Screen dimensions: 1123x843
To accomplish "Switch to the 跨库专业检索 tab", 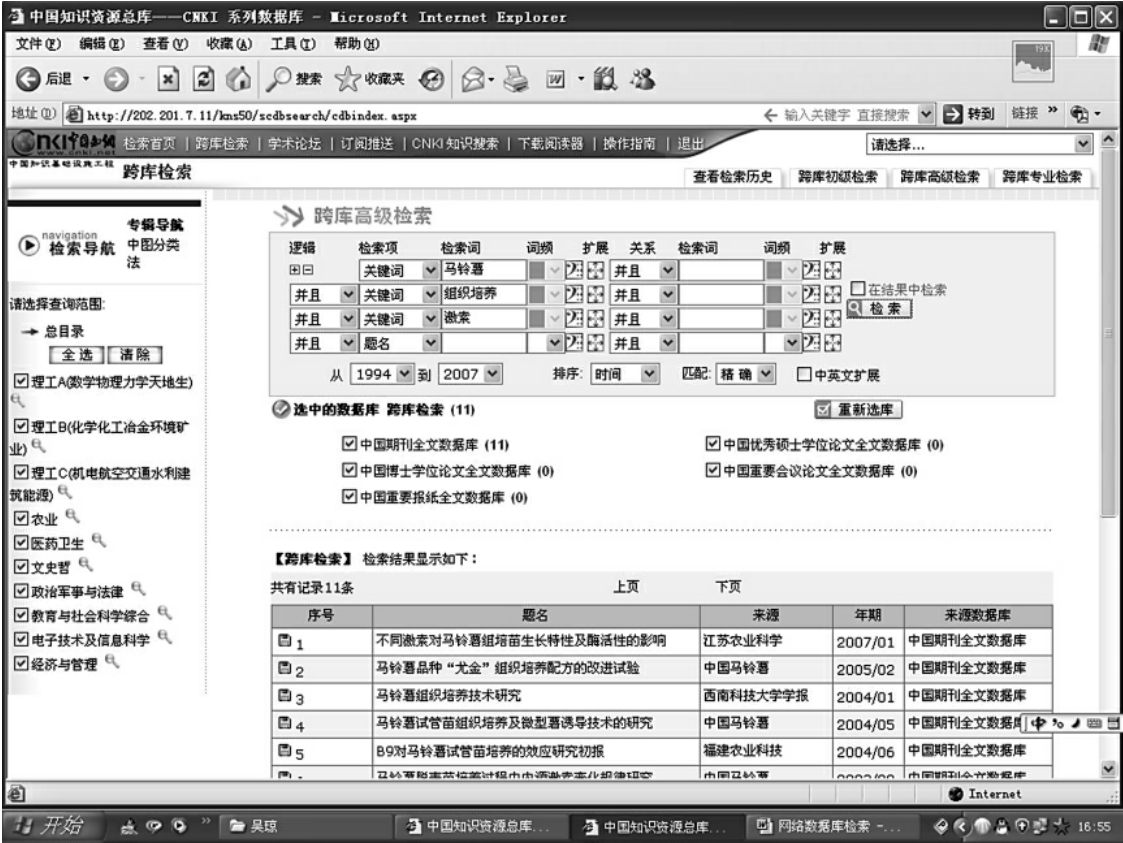I will pos(1045,177).
